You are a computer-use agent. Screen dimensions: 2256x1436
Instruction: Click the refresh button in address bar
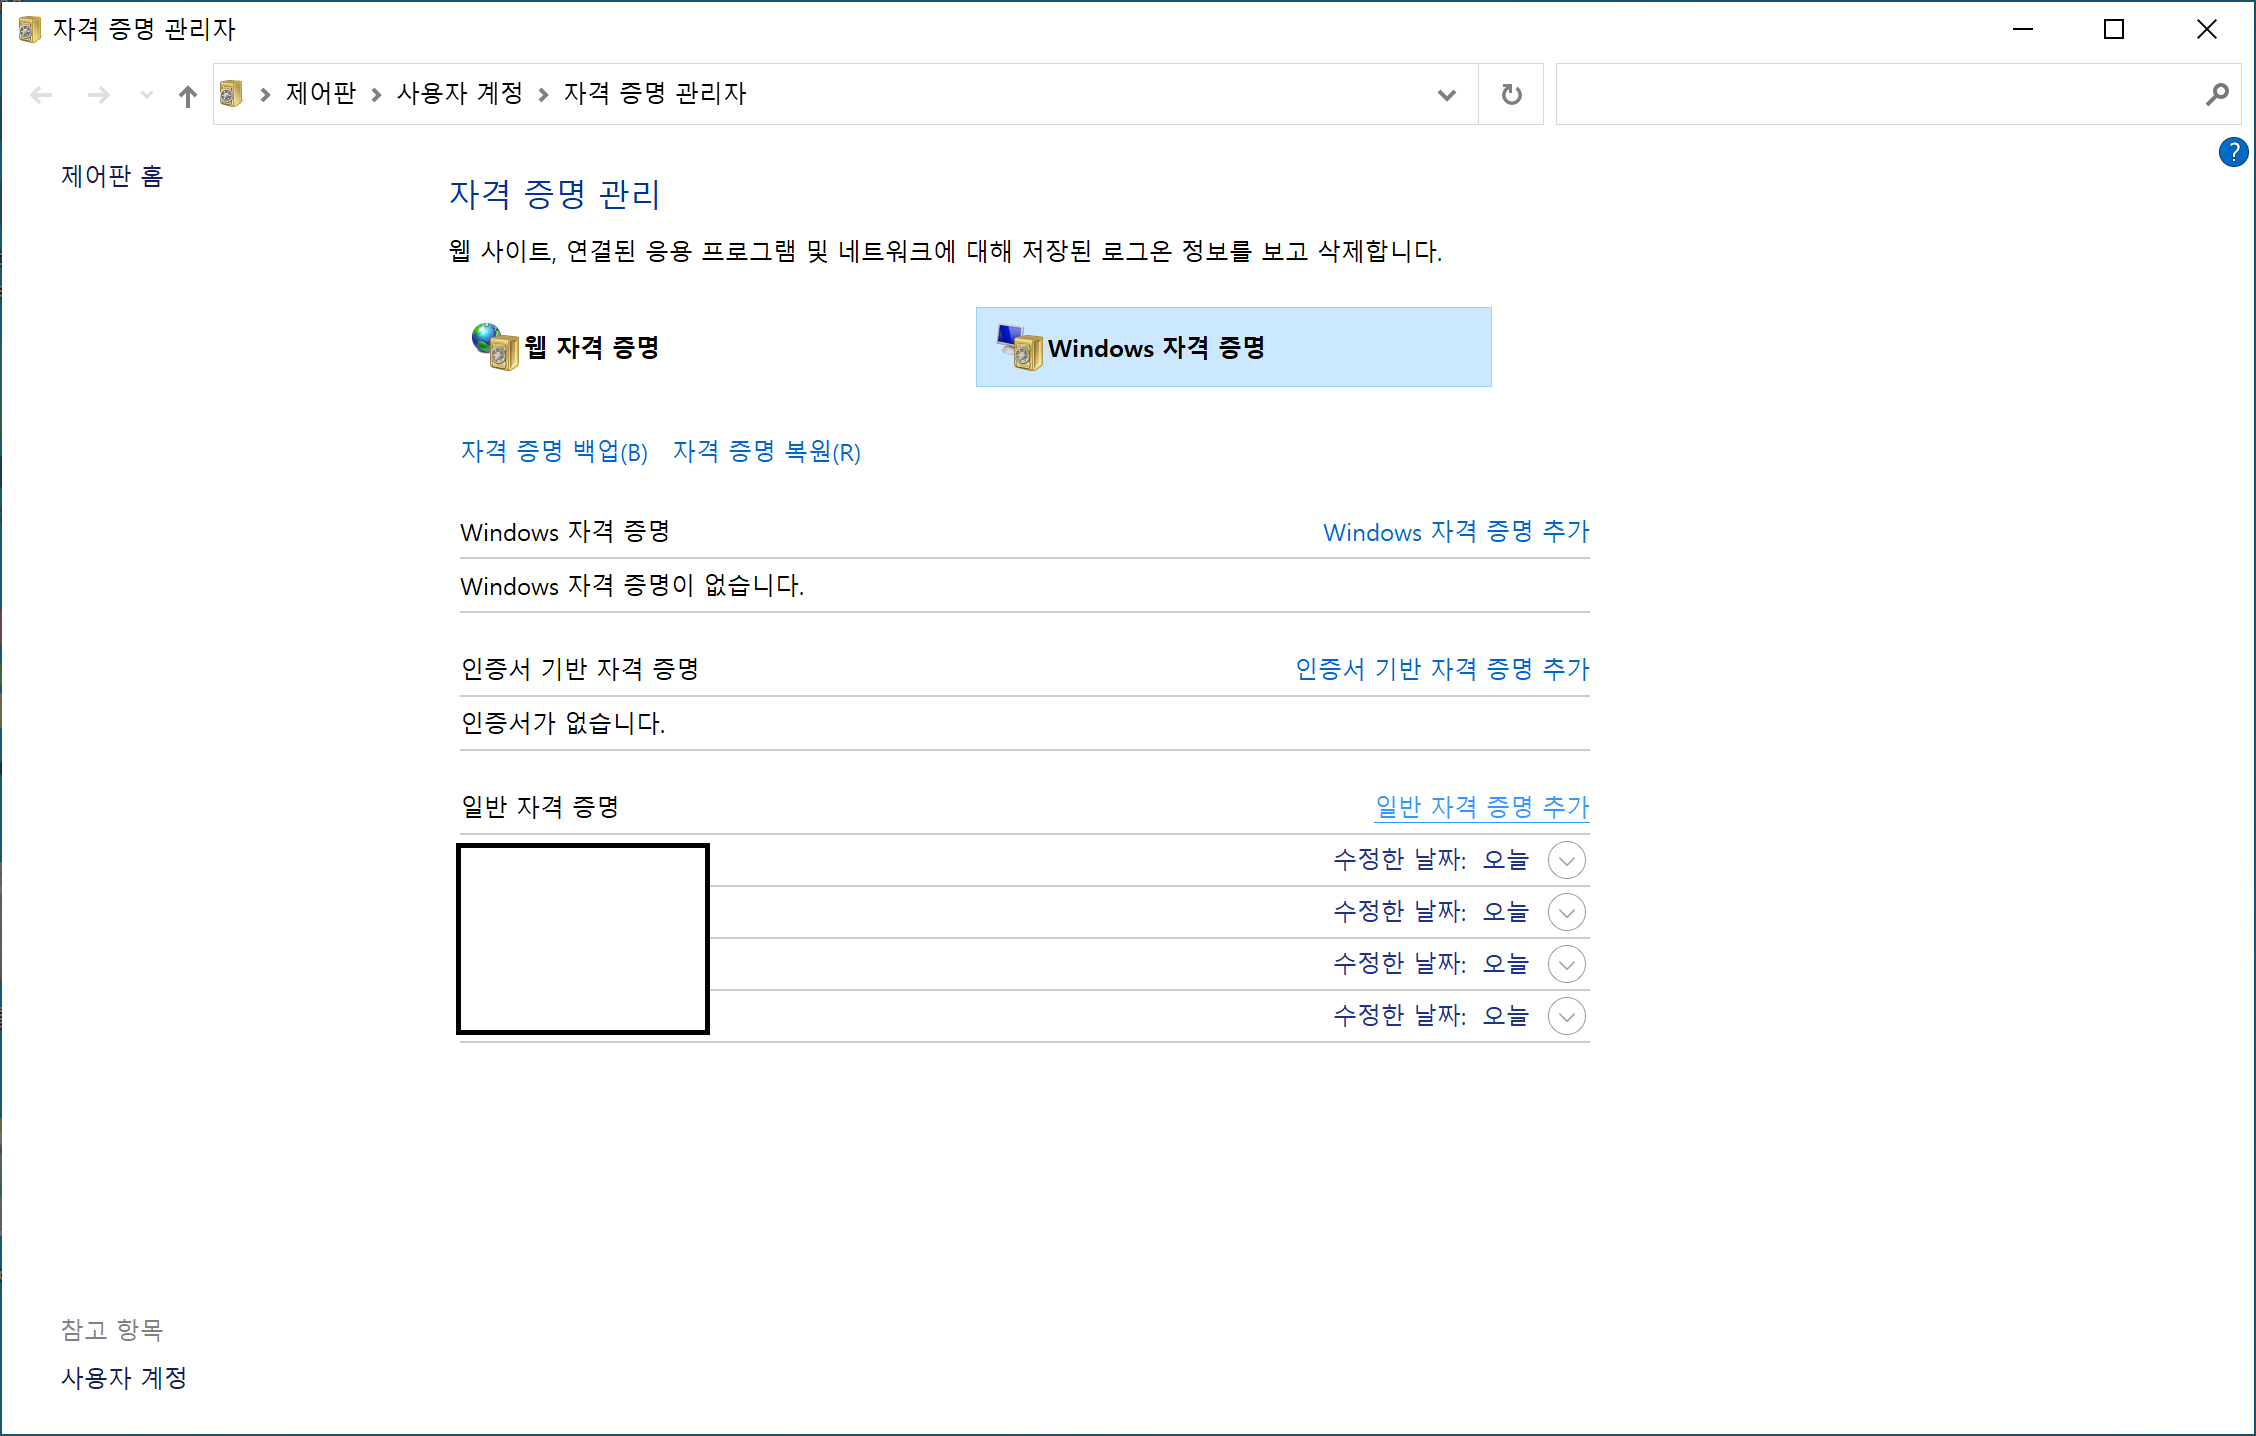pyautogui.click(x=1511, y=94)
